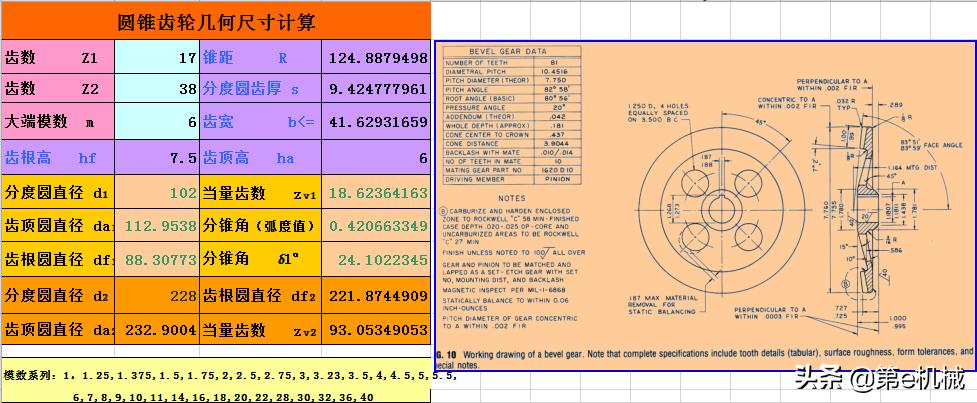Select the root diameter value 88.30773
This screenshot has height=403, width=977.
pyautogui.click(x=157, y=259)
